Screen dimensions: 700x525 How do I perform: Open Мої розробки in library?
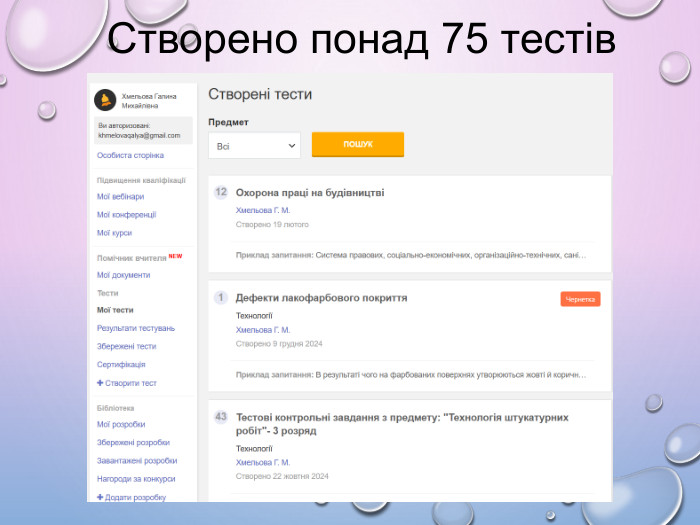pyautogui.click(x=121, y=424)
